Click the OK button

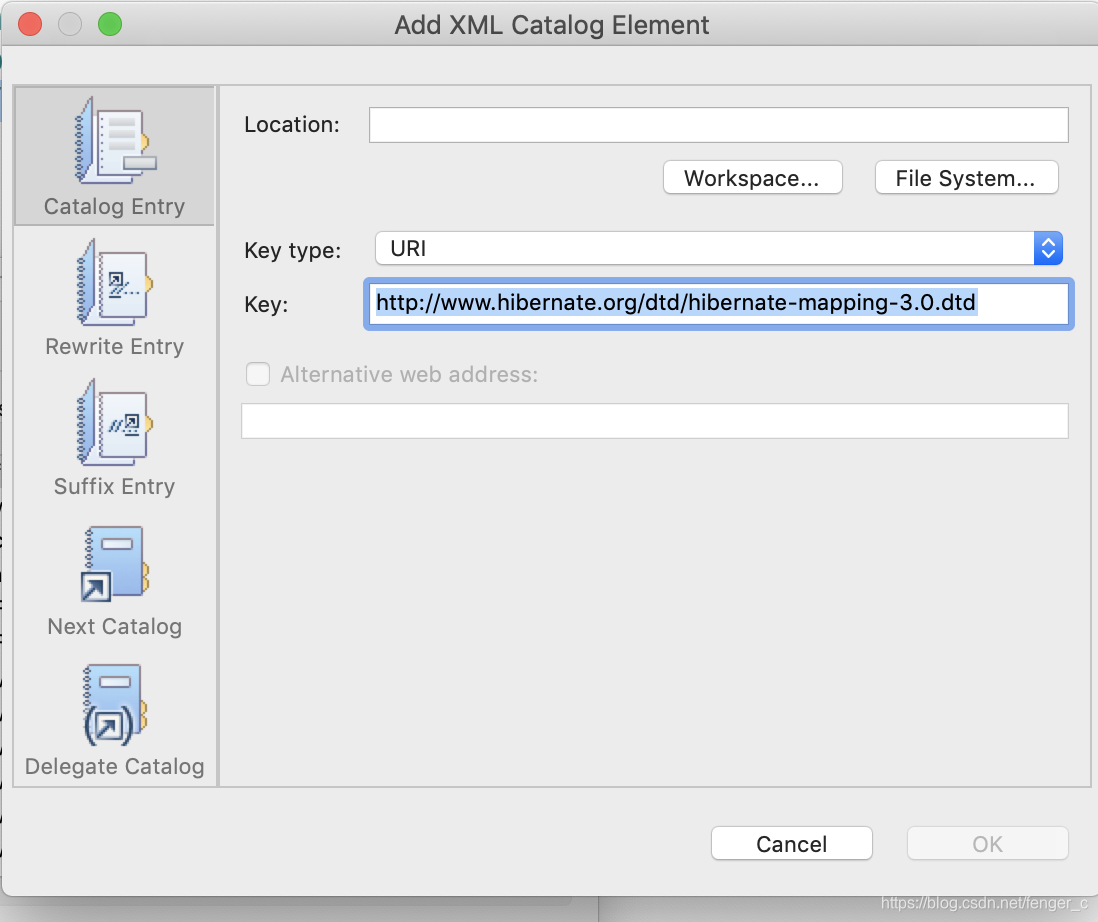[x=987, y=844]
